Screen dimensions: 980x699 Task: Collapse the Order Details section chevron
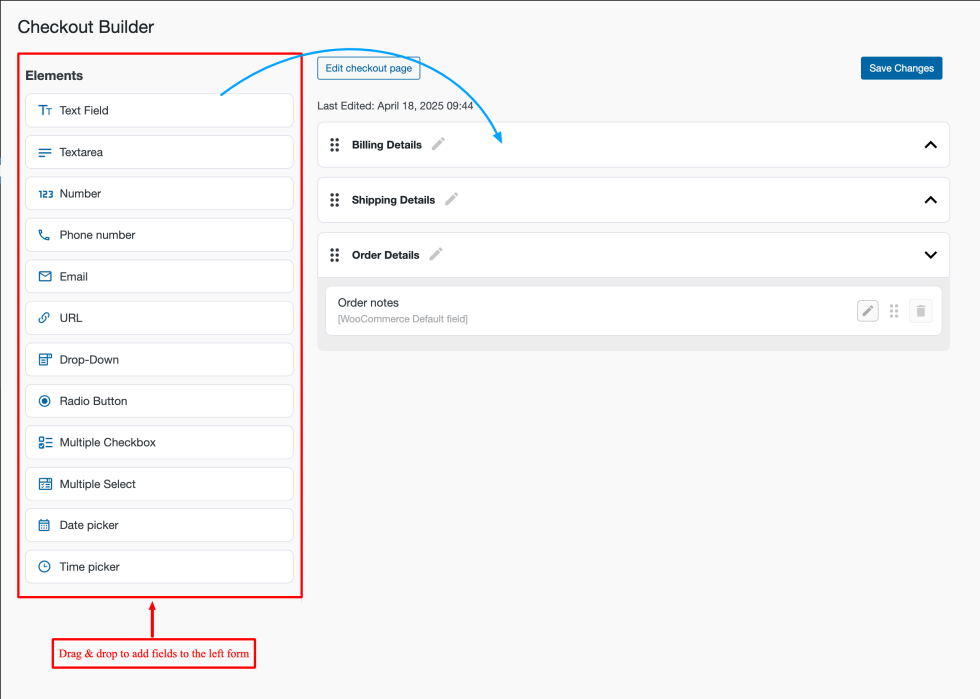[x=930, y=255]
